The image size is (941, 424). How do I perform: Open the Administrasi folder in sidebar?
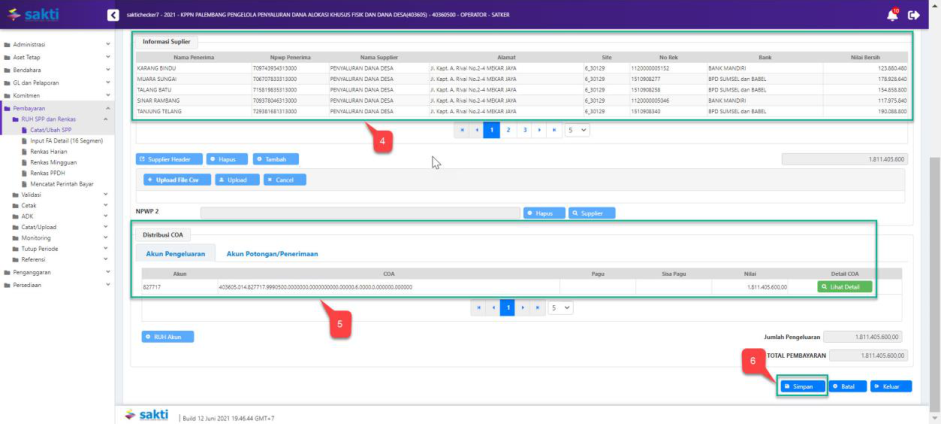pos(32,45)
